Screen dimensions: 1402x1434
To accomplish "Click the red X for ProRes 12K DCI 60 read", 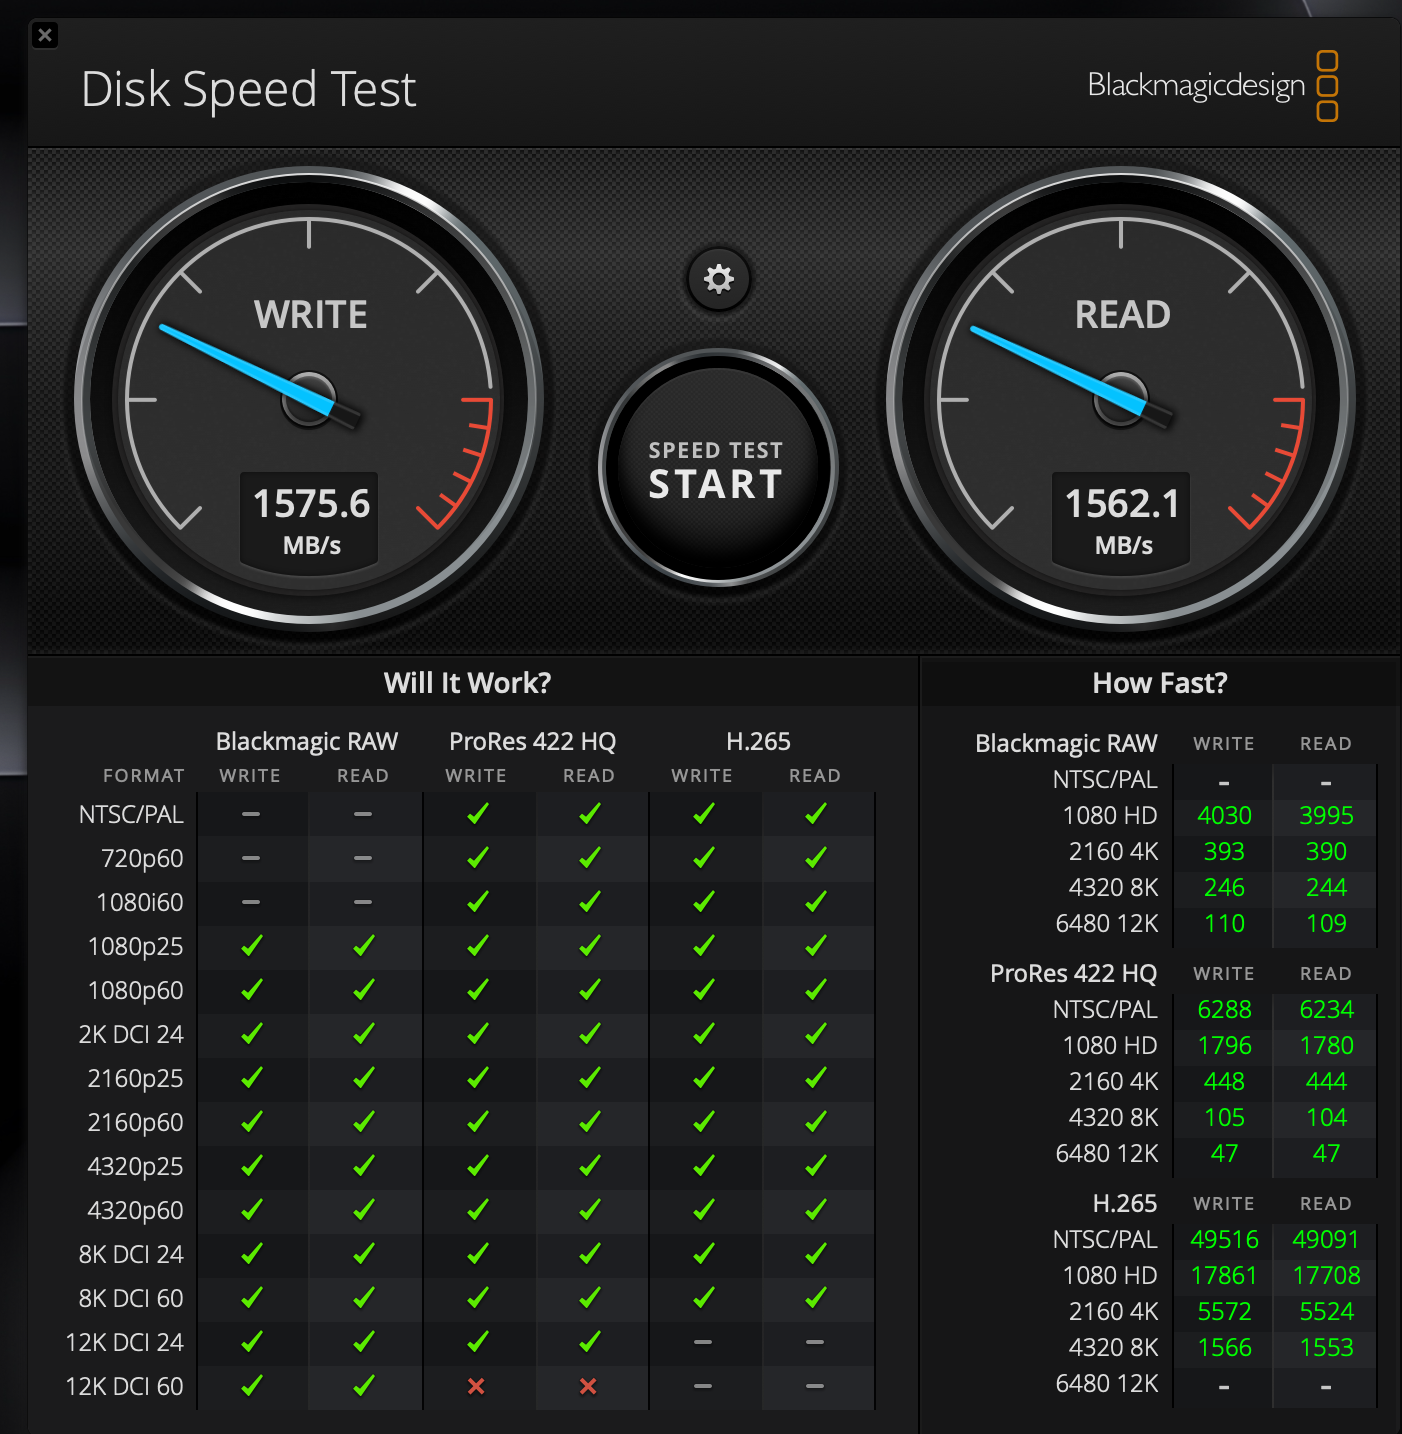I will tap(588, 1386).
